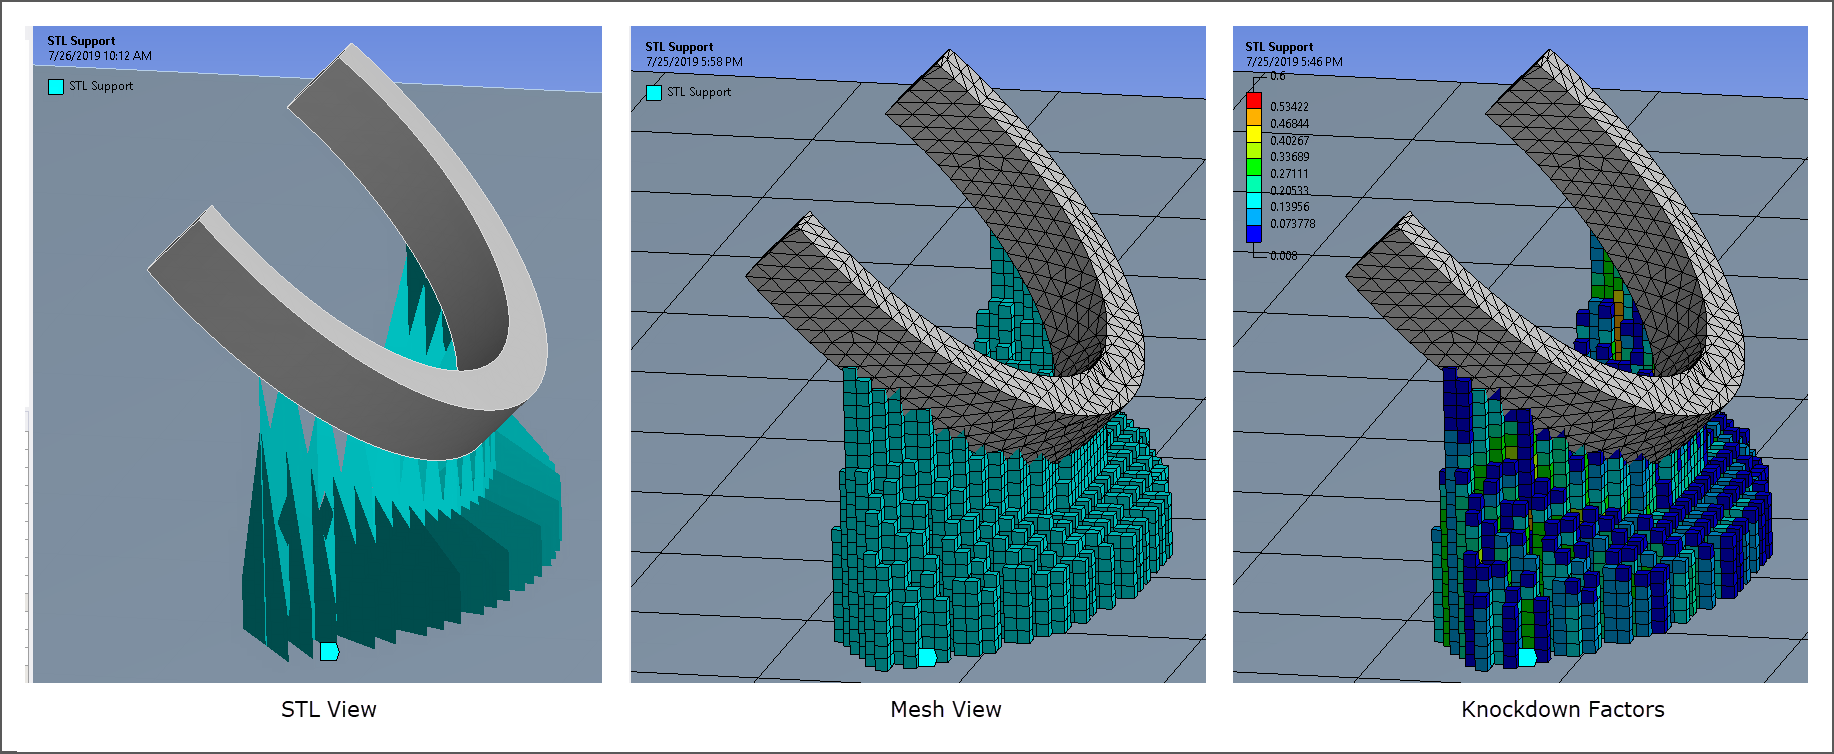Screen dimensions: 1834x754
Task: Click the dark blue swatch at legend bottom
Action: tap(1254, 234)
